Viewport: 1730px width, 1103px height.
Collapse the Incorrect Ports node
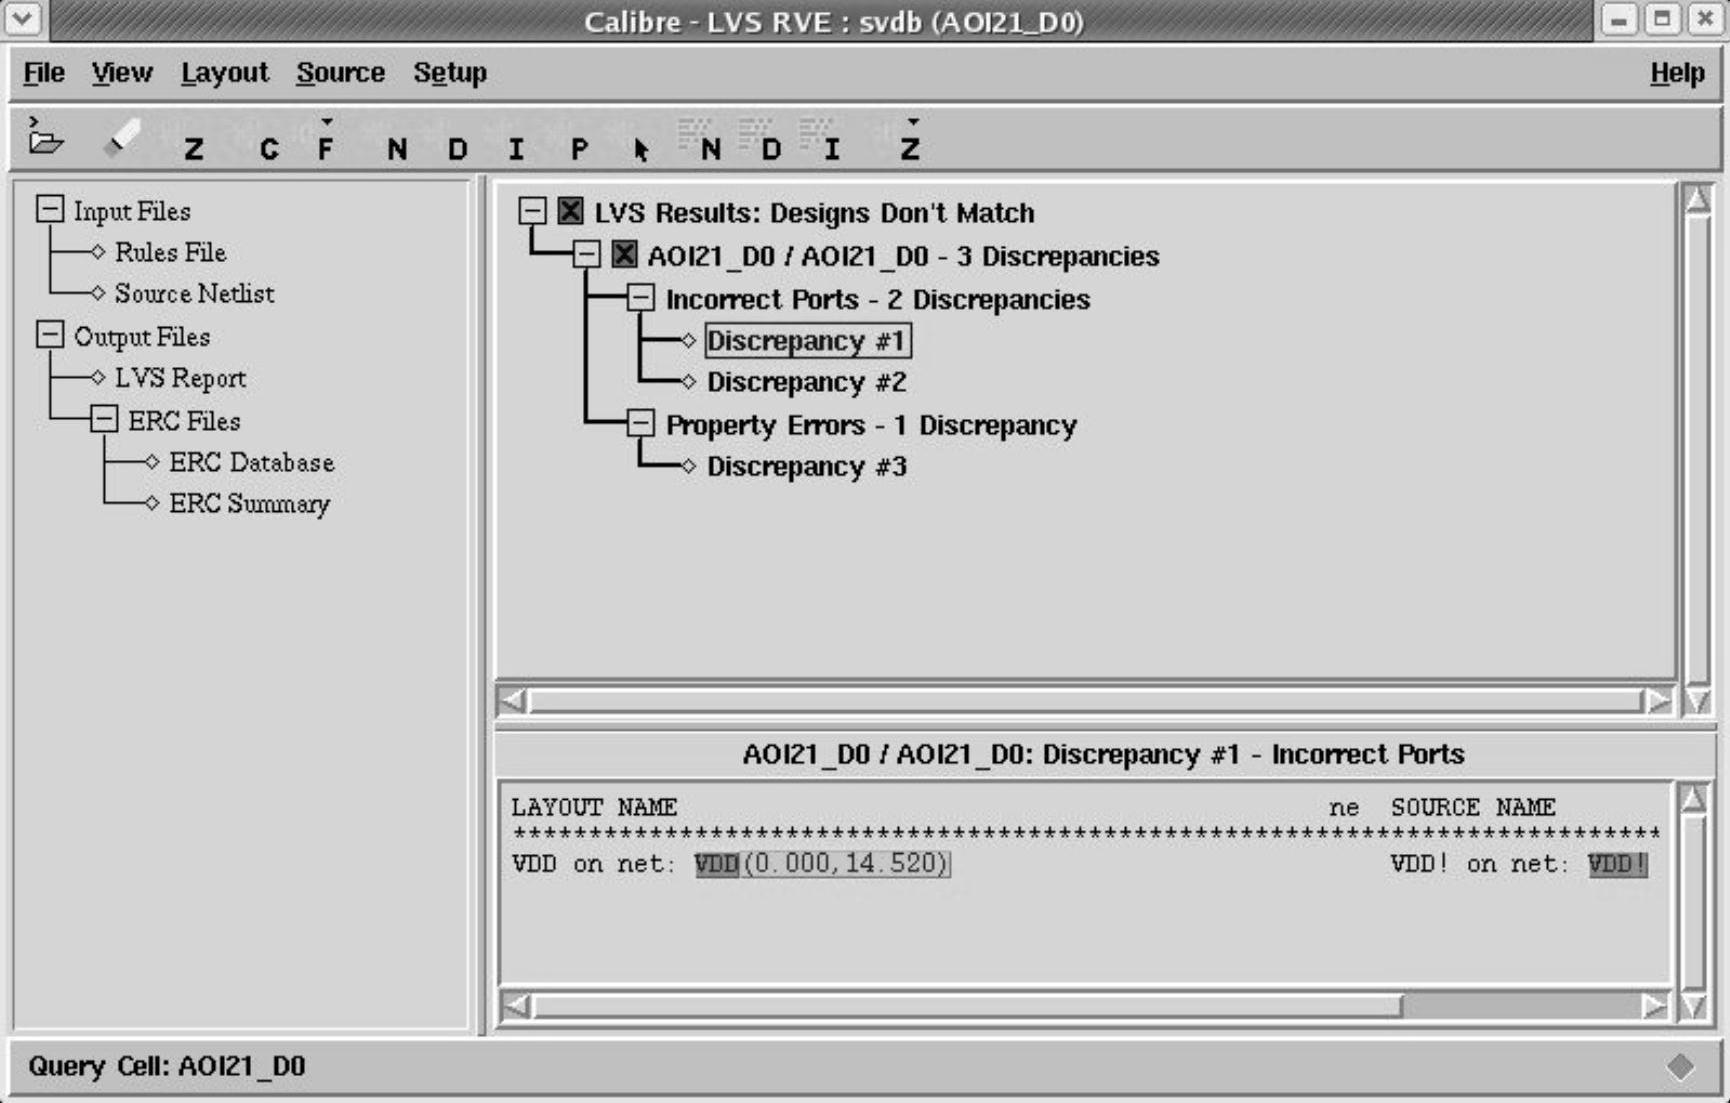[x=640, y=297]
